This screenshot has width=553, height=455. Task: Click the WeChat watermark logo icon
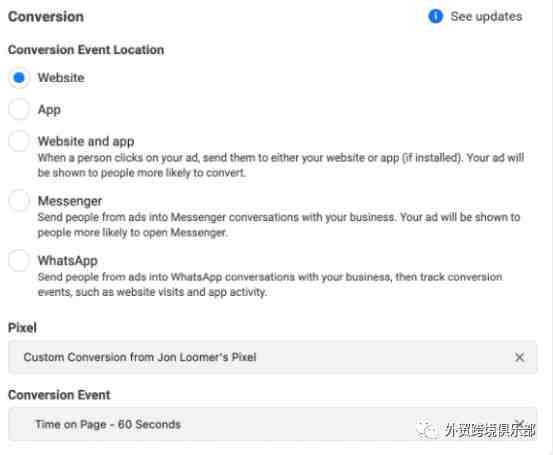426,428
